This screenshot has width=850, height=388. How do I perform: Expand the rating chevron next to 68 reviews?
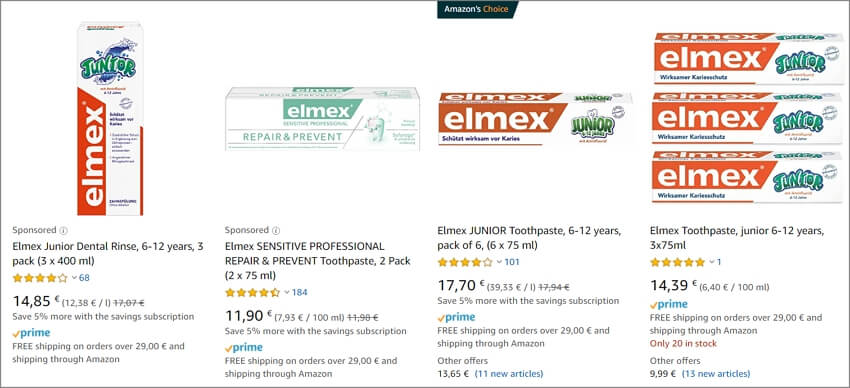click(x=74, y=278)
